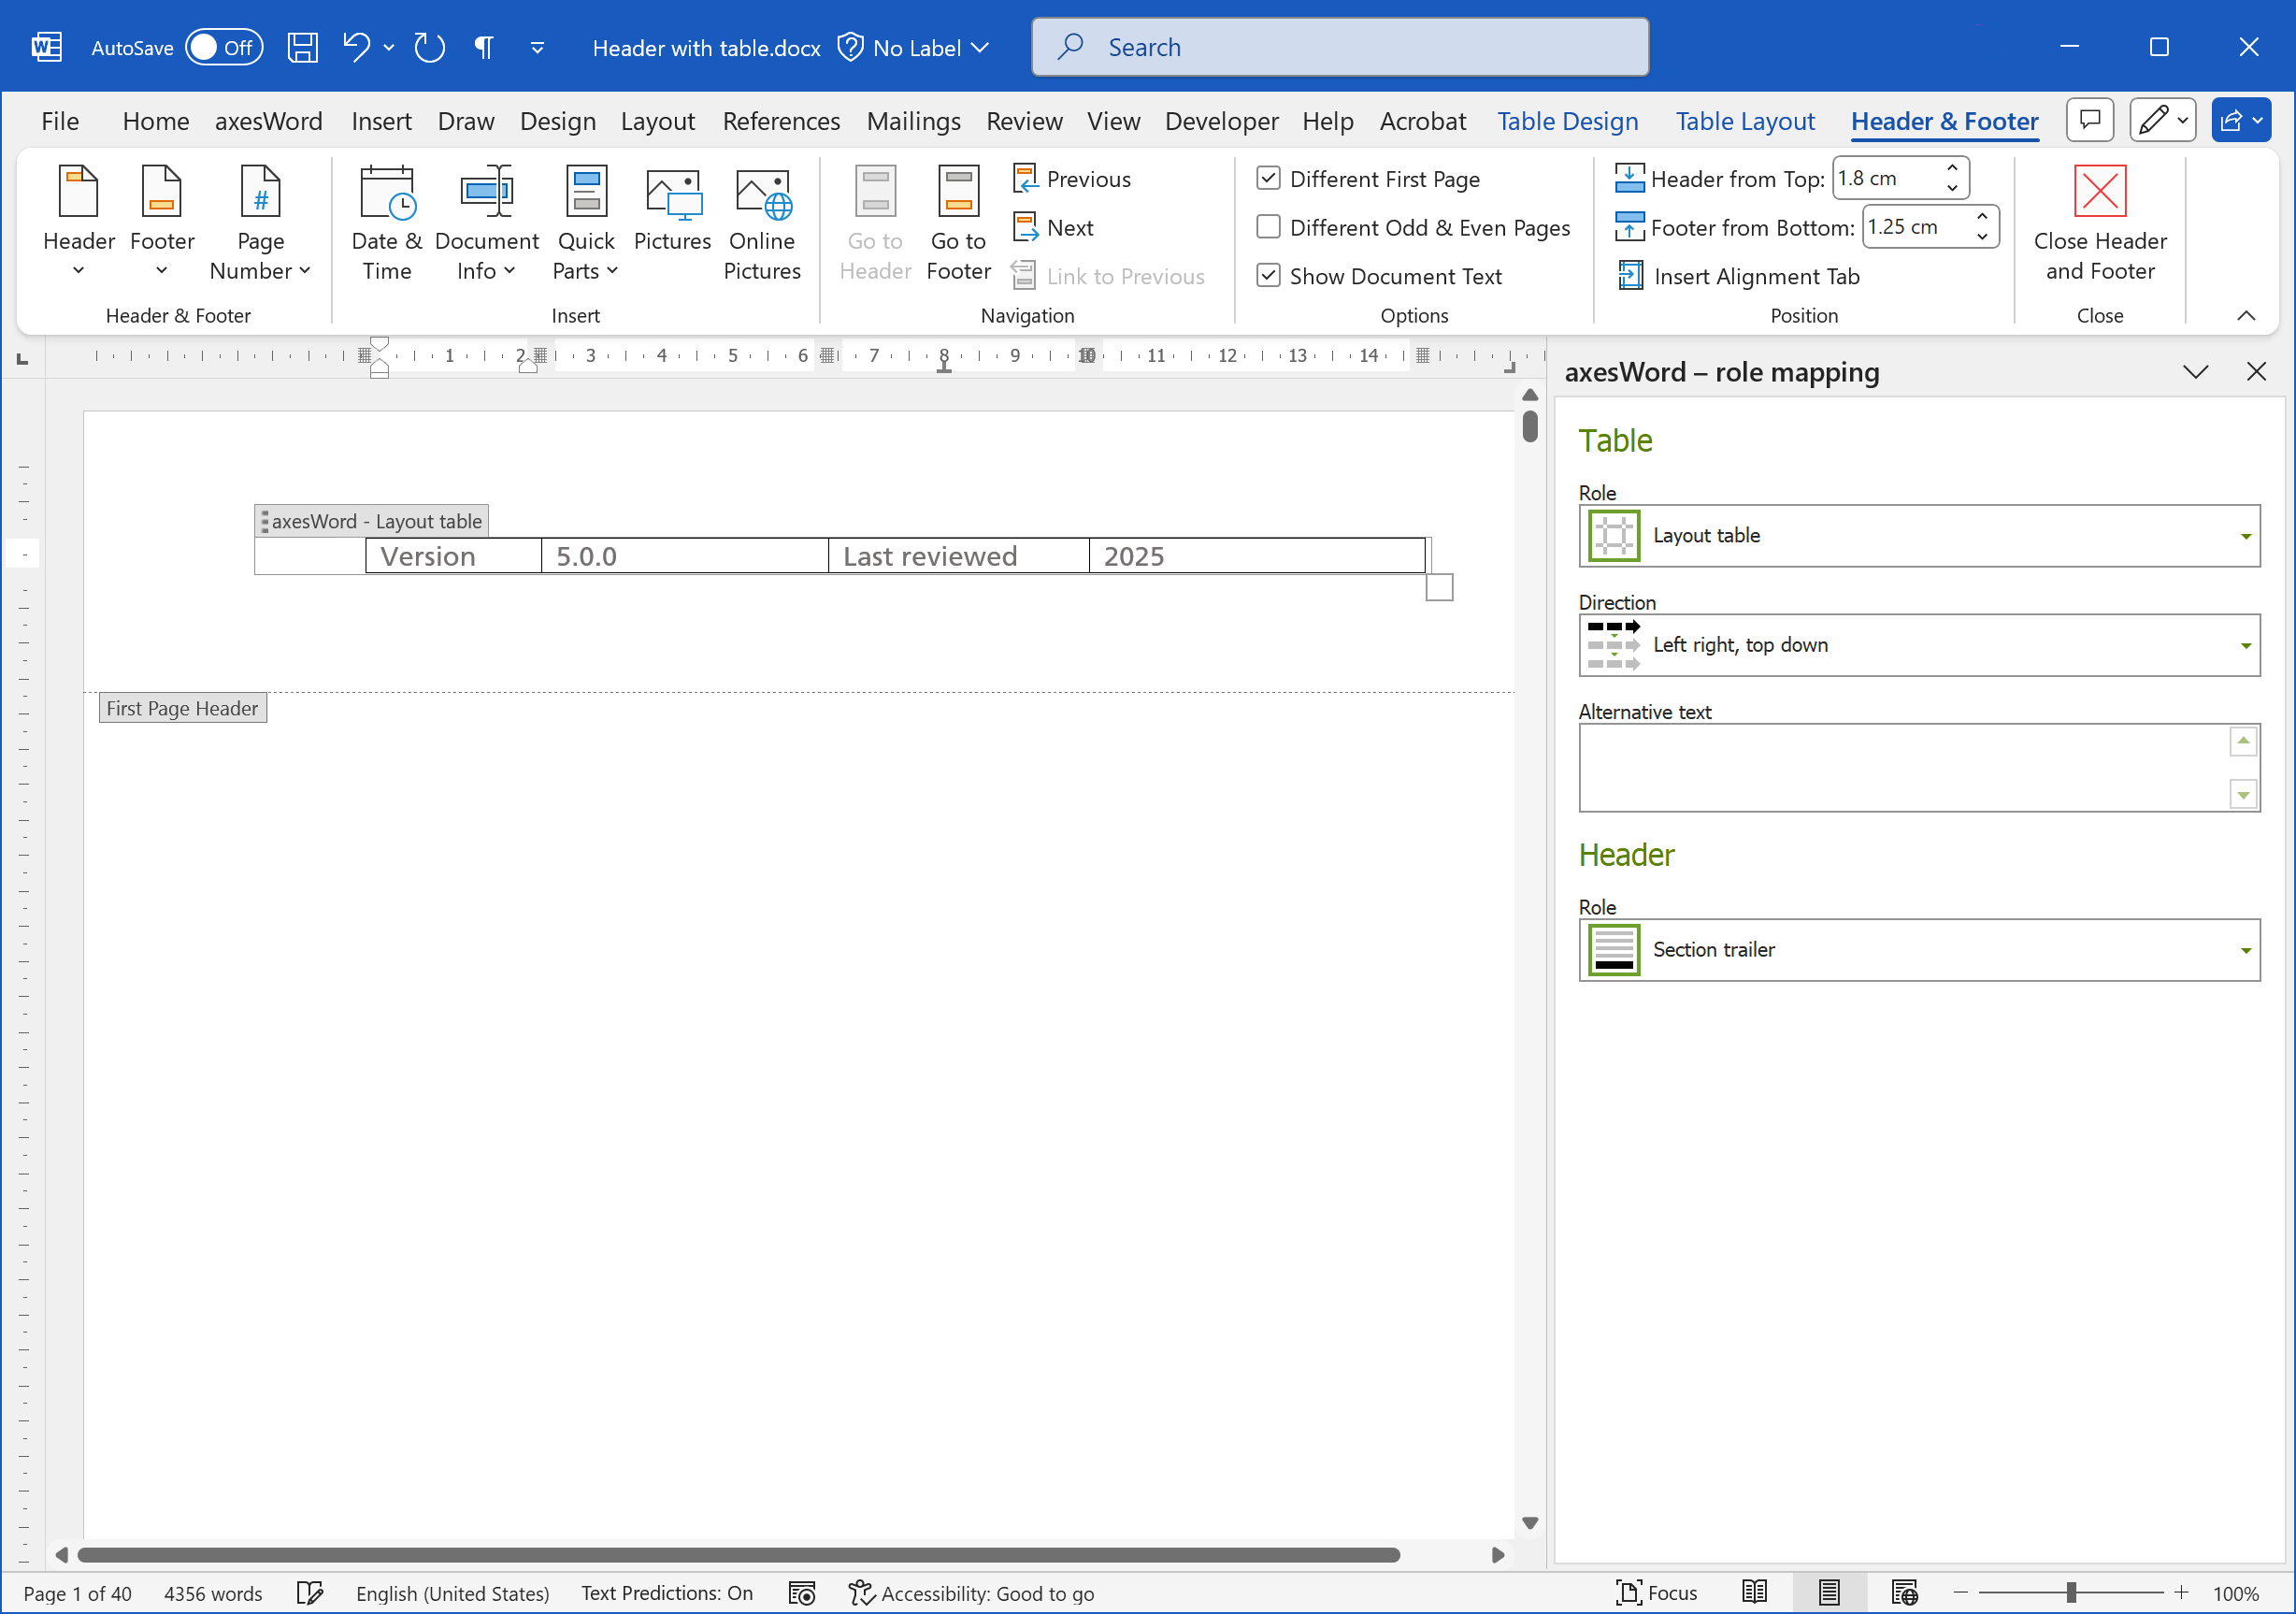Open axesWord pane options chevron
The image size is (2296, 1614).
tap(2195, 372)
